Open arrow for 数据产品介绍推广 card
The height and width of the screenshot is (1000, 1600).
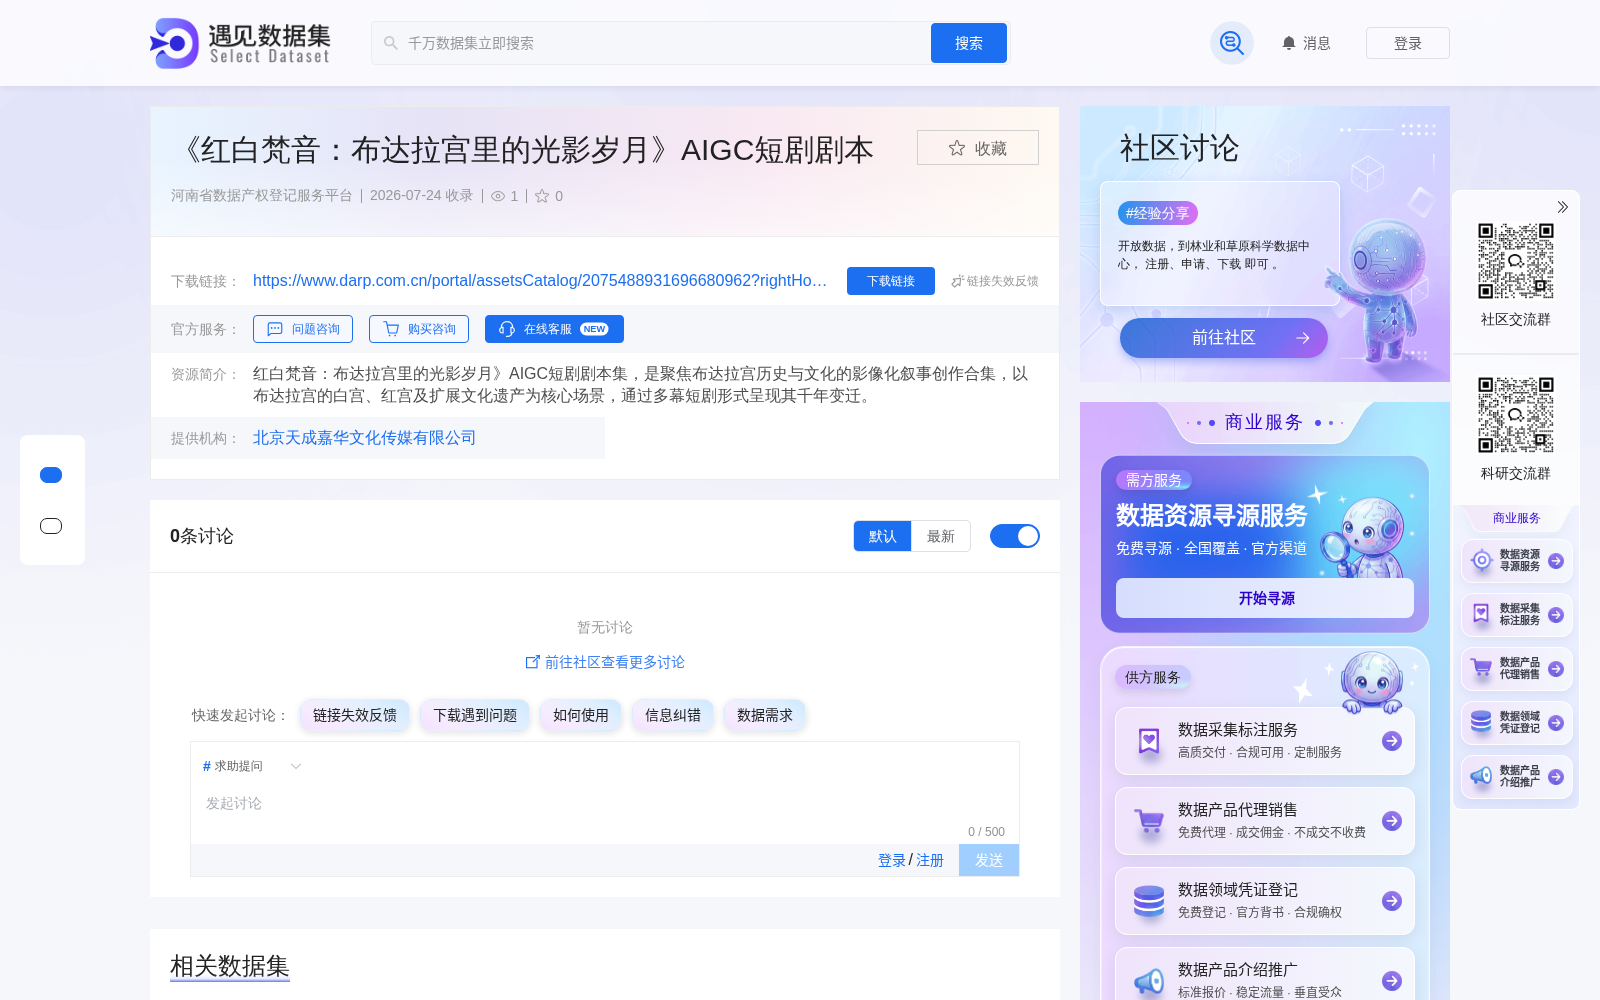pyautogui.click(x=1392, y=981)
